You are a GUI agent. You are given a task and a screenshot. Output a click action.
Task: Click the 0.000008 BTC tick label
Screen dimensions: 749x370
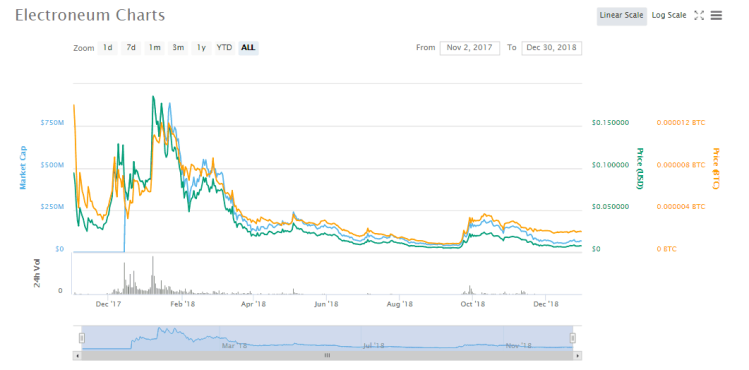[681, 165]
